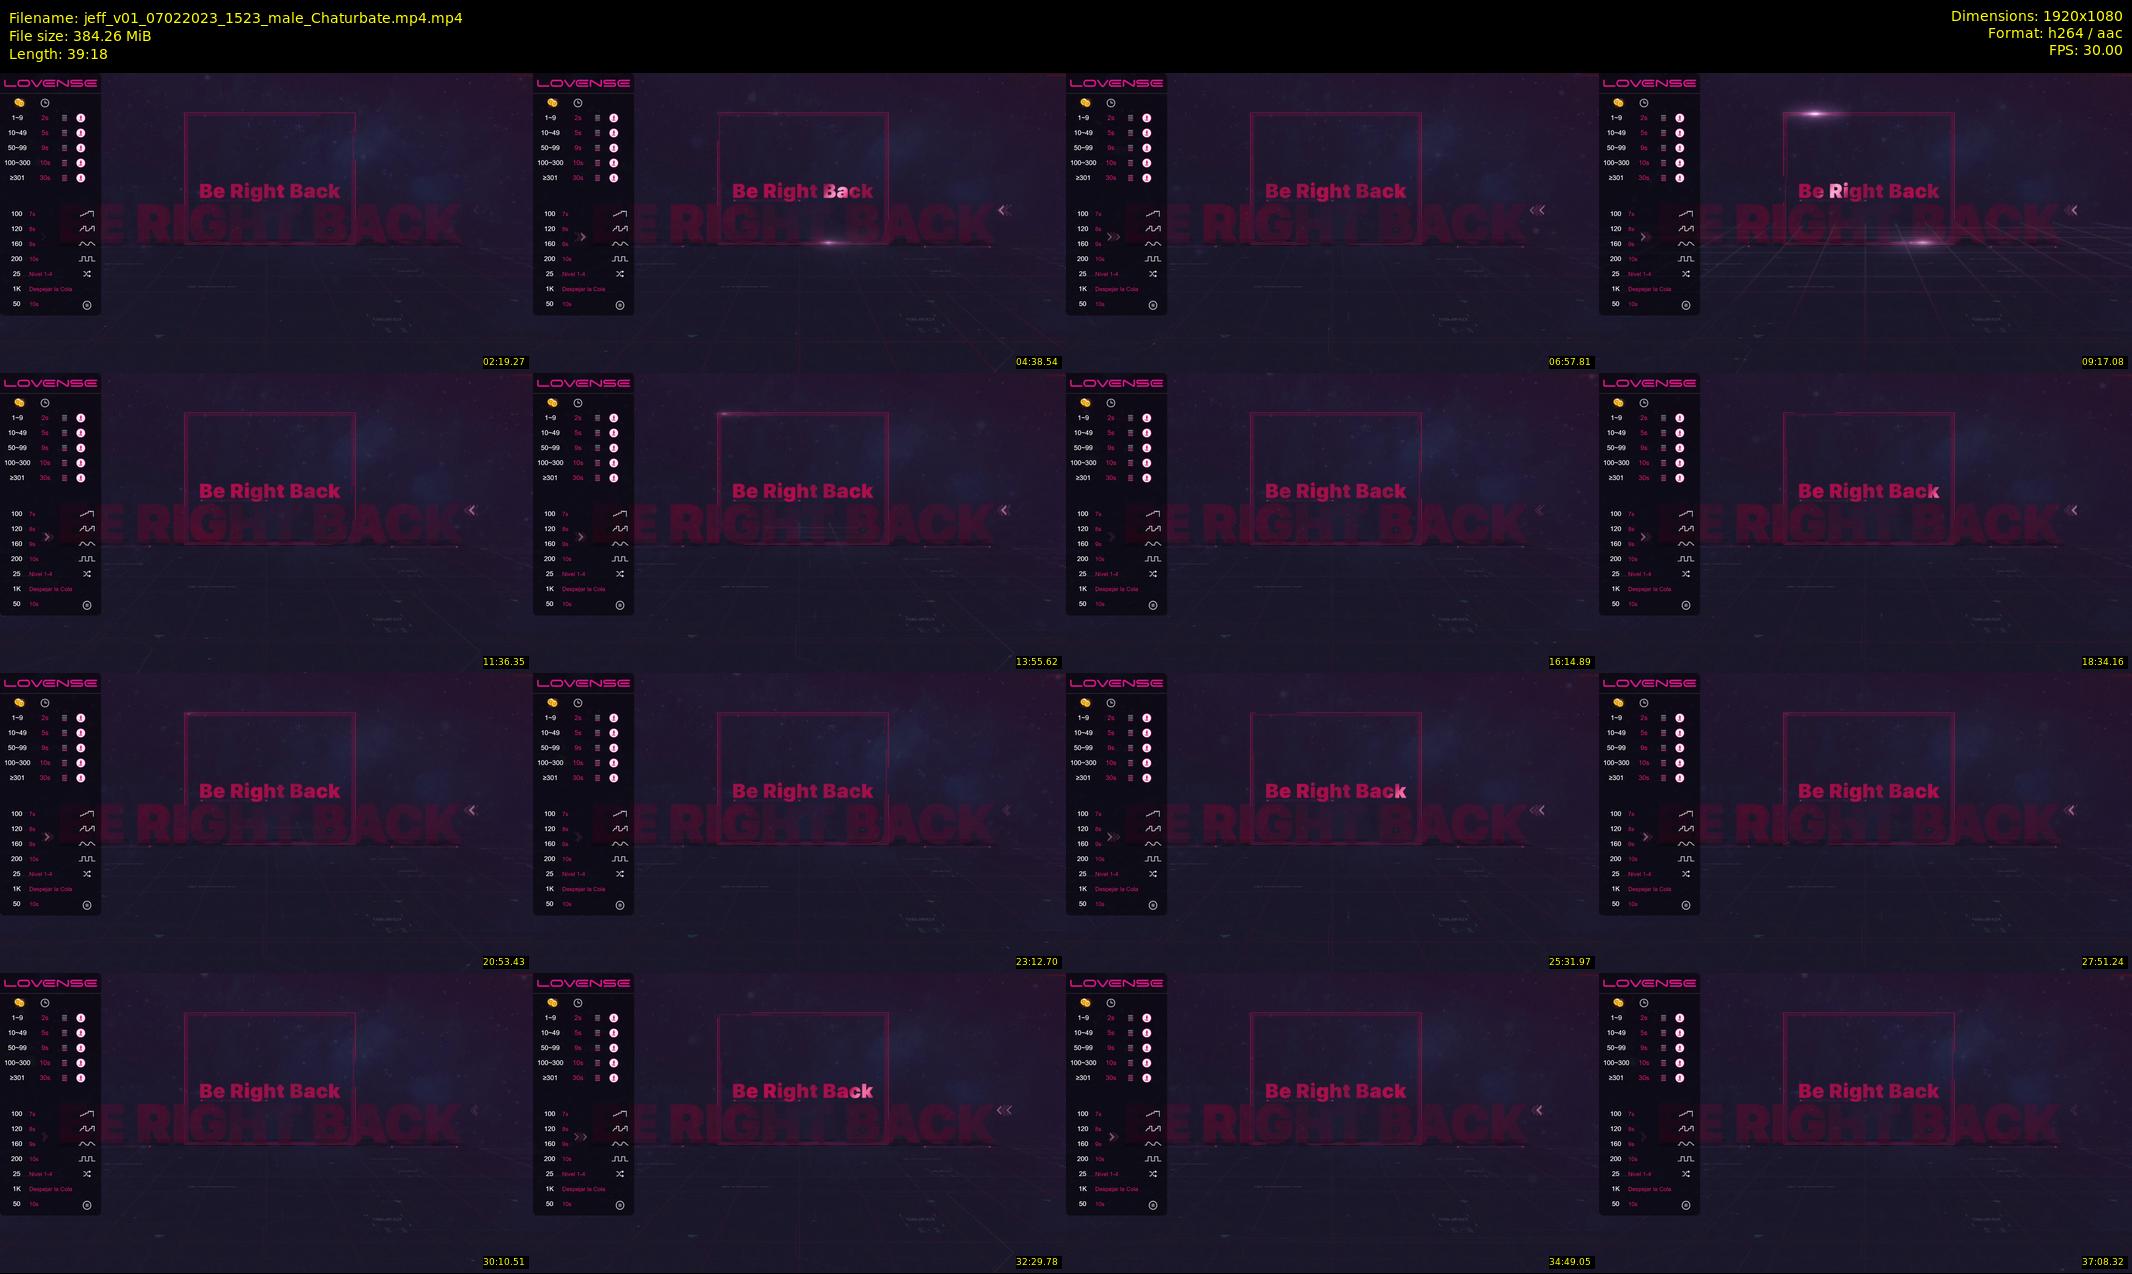Click the square-wave pattern icon in the 09:17.08 frame
This screenshot has width=2132, height=1274.
(x=1686, y=259)
